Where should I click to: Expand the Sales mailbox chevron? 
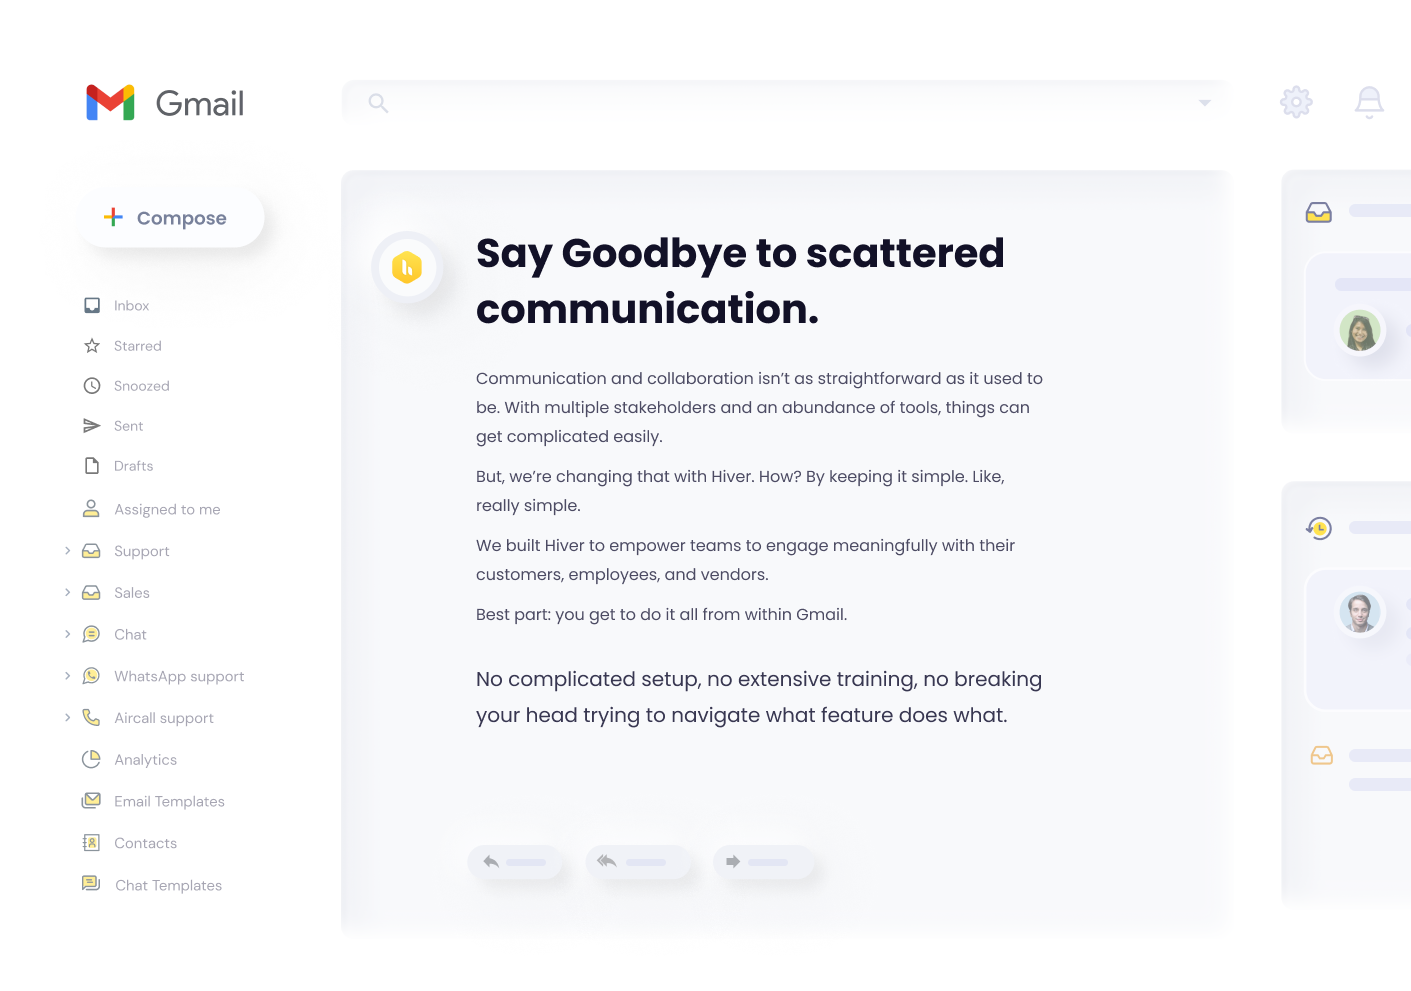[67, 592]
